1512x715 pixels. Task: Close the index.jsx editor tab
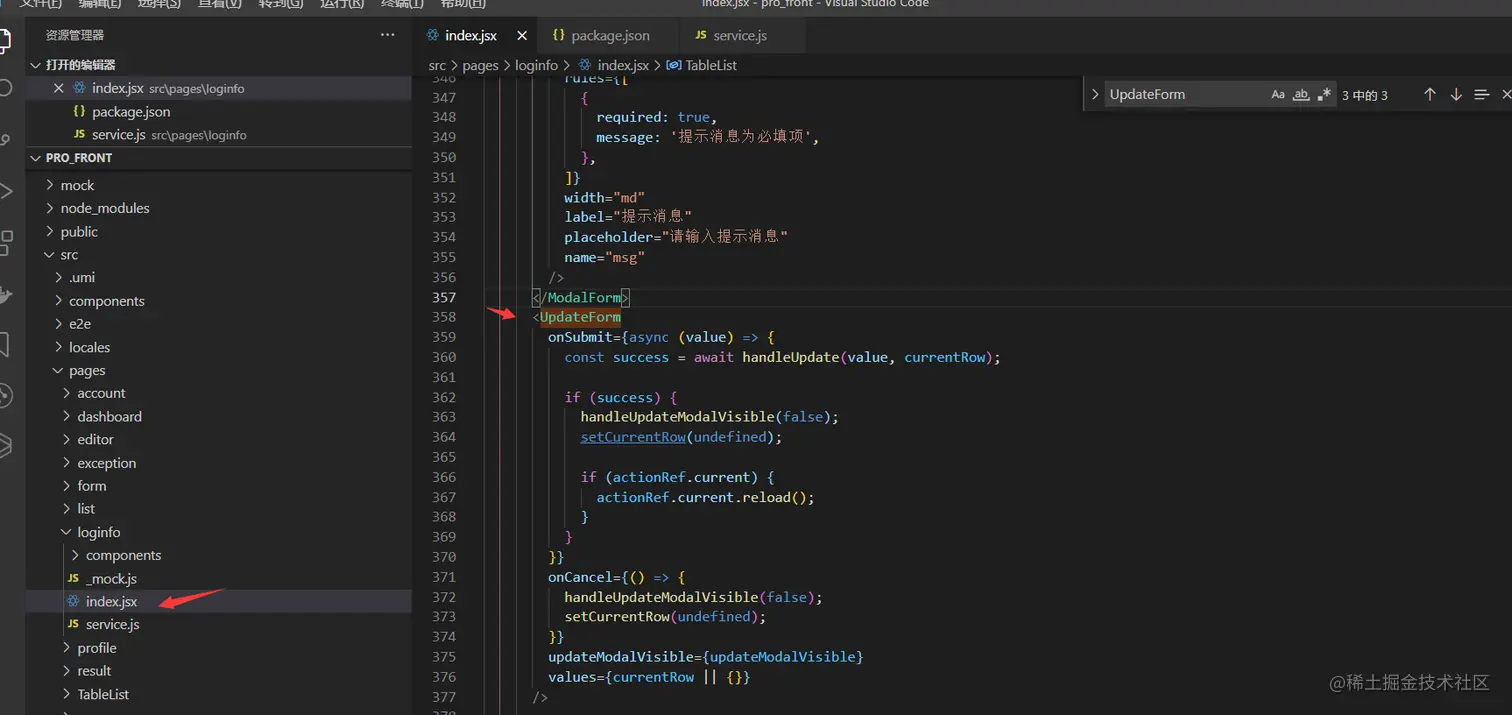(521, 35)
